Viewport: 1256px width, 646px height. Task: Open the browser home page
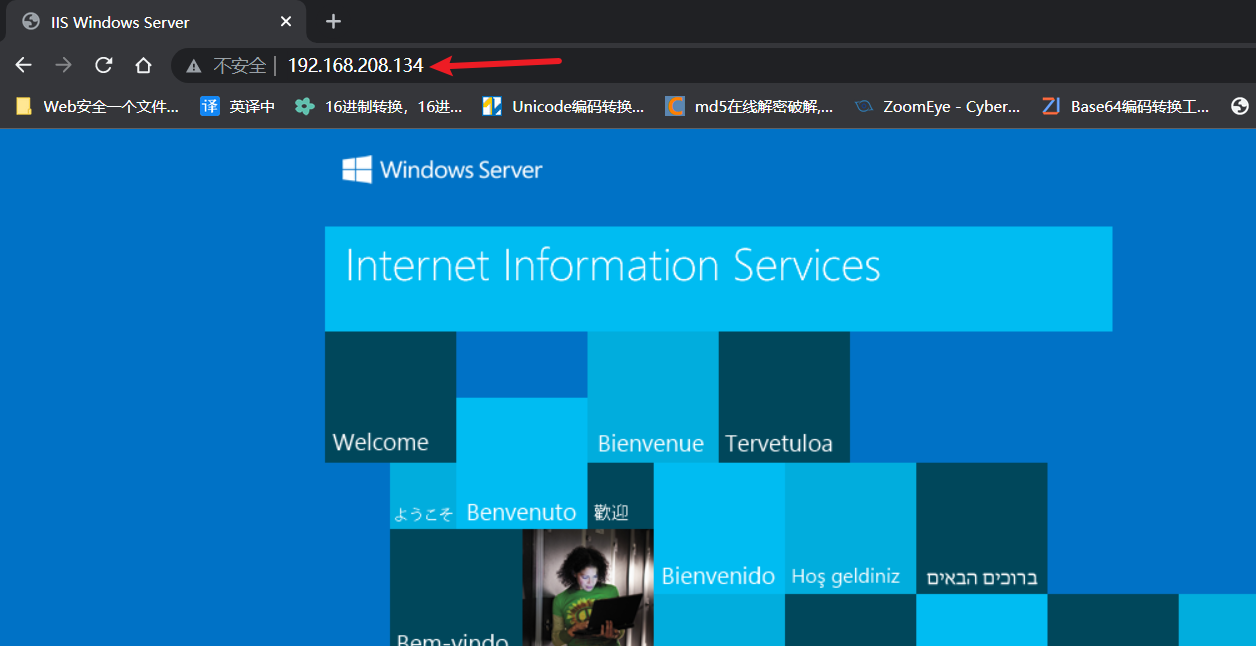[143, 64]
